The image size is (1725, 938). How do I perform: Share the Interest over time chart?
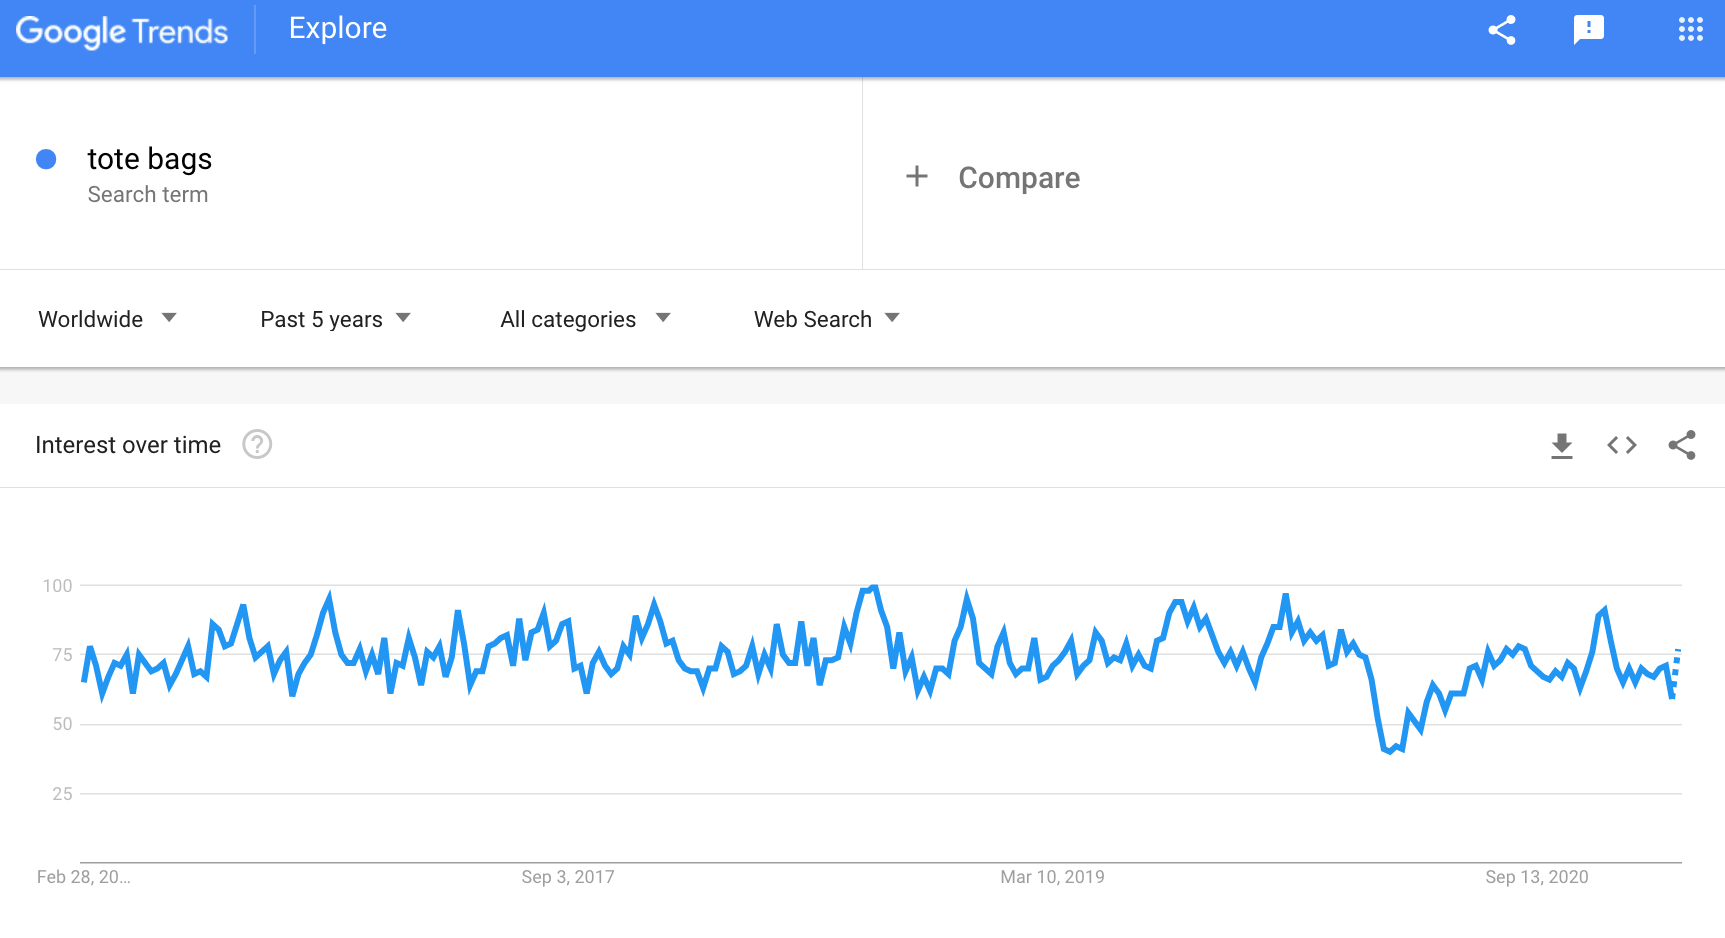tap(1681, 445)
